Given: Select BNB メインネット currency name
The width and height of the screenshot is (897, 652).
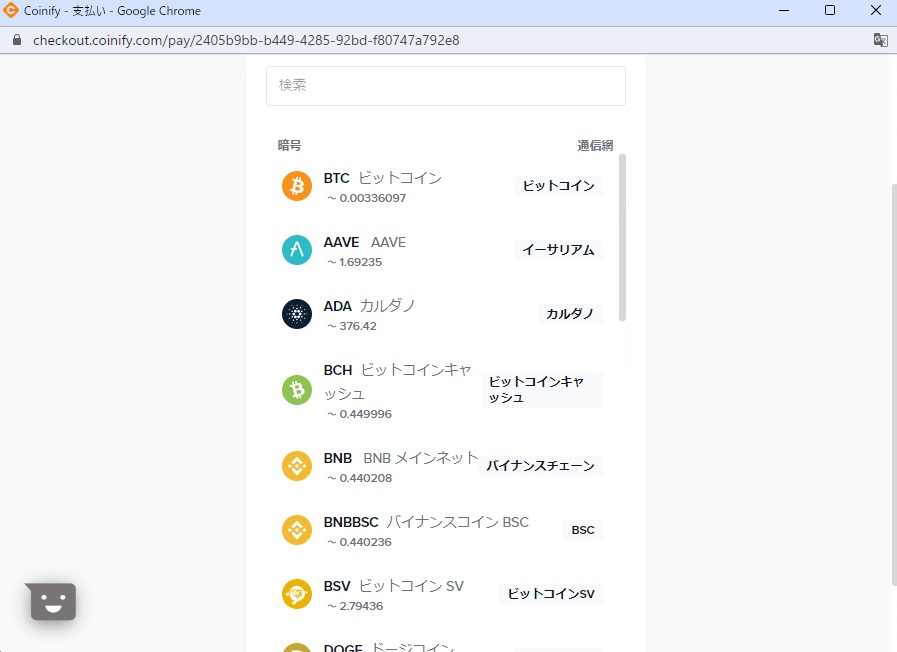Looking at the screenshot, I should 401,458.
